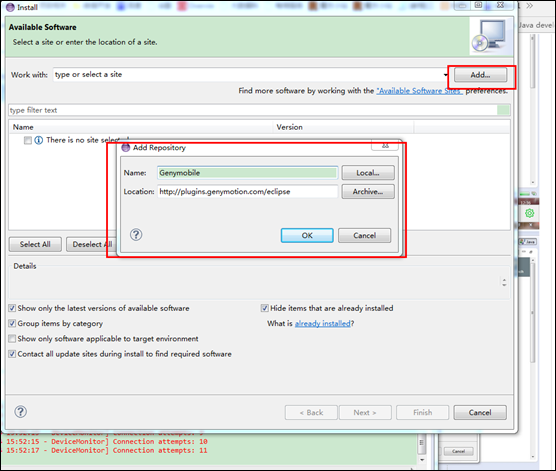Toggle 'Contact all update sites during install' checkbox
This screenshot has width=556, height=471.
coord(12,354)
